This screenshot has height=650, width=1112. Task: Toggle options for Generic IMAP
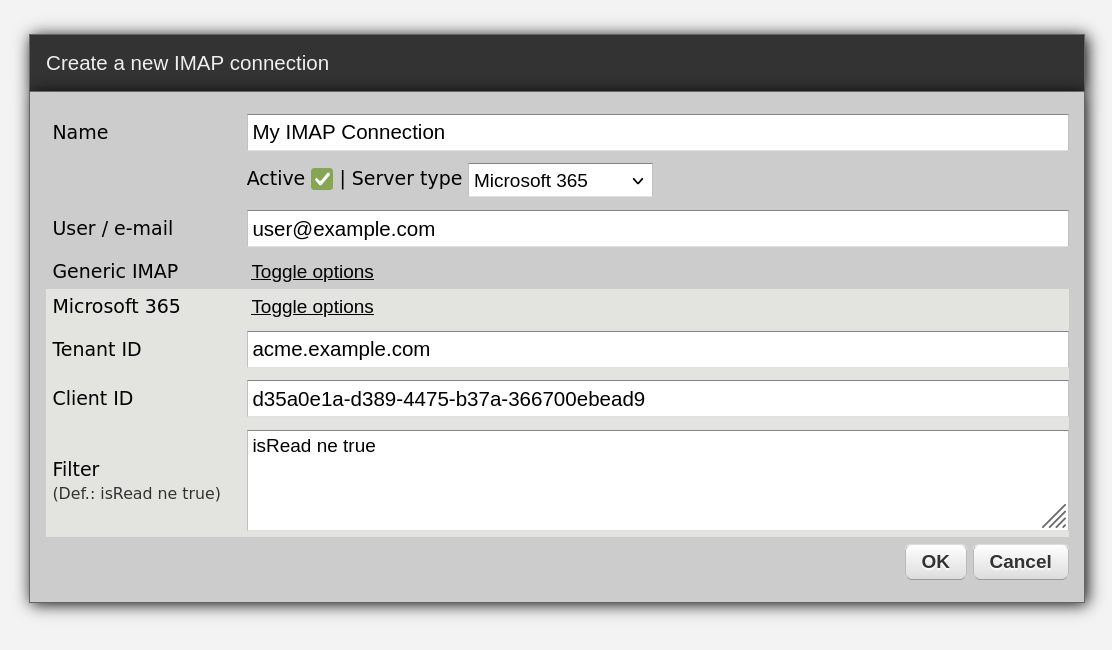[312, 272]
